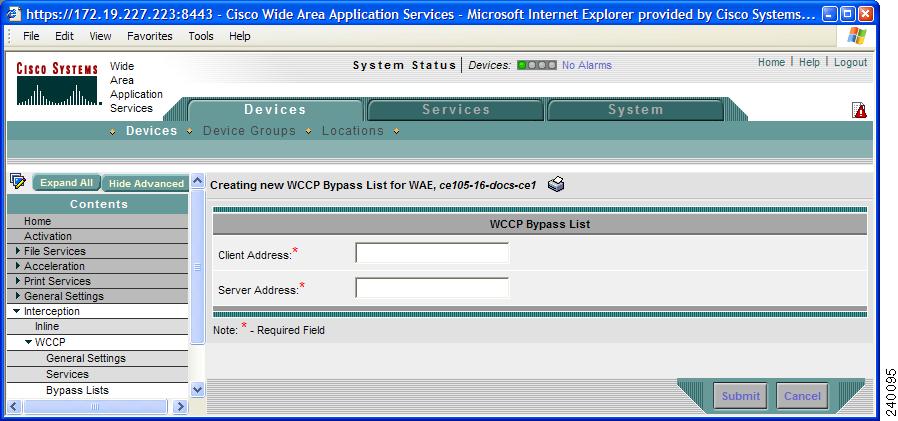The image size is (898, 421).
Task: Click the contents horizontal scrollbar thumb
Action: (96, 407)
